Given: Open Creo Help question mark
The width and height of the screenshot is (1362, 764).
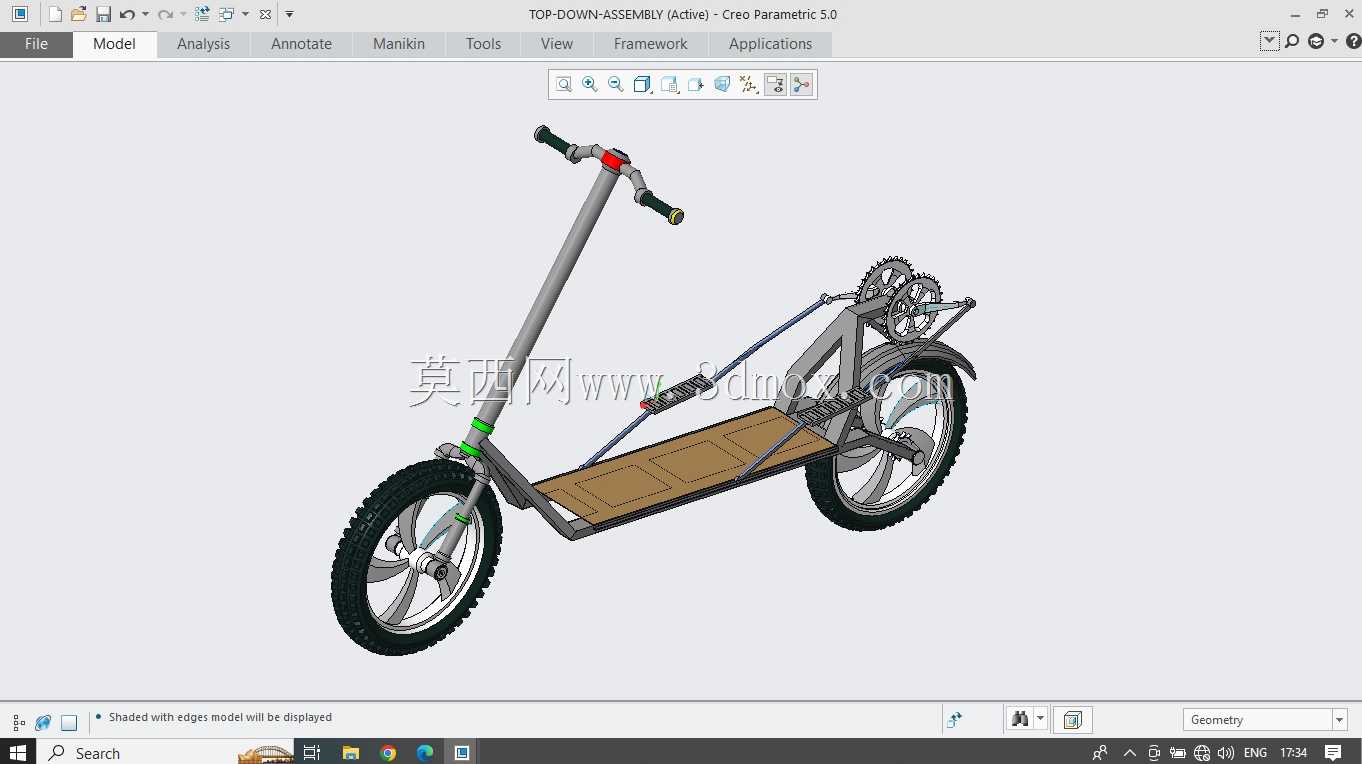Looking at the screenshot, I should [1353, 41].
